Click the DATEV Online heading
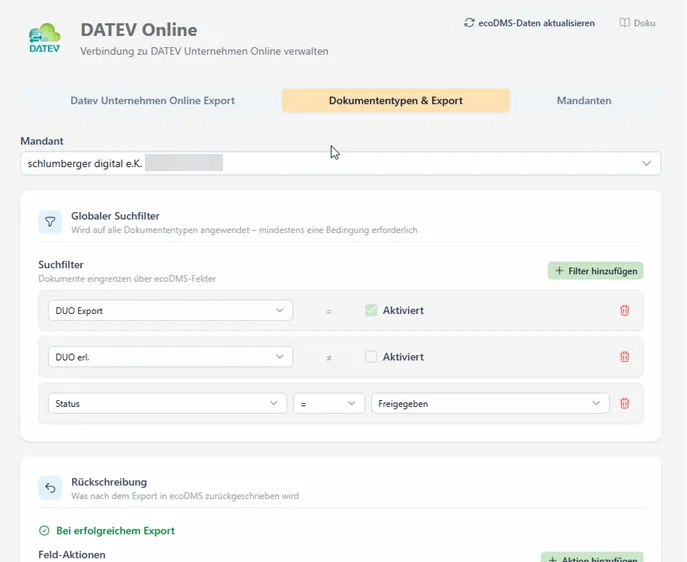687x562 pixels. pos(139,30)
